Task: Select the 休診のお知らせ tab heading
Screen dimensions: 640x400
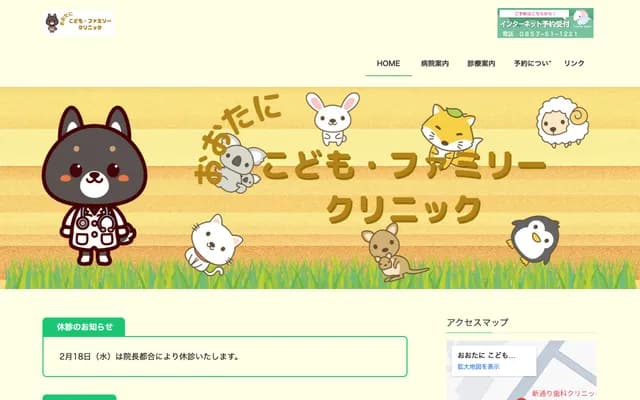Action: click(x=84, y=327)
